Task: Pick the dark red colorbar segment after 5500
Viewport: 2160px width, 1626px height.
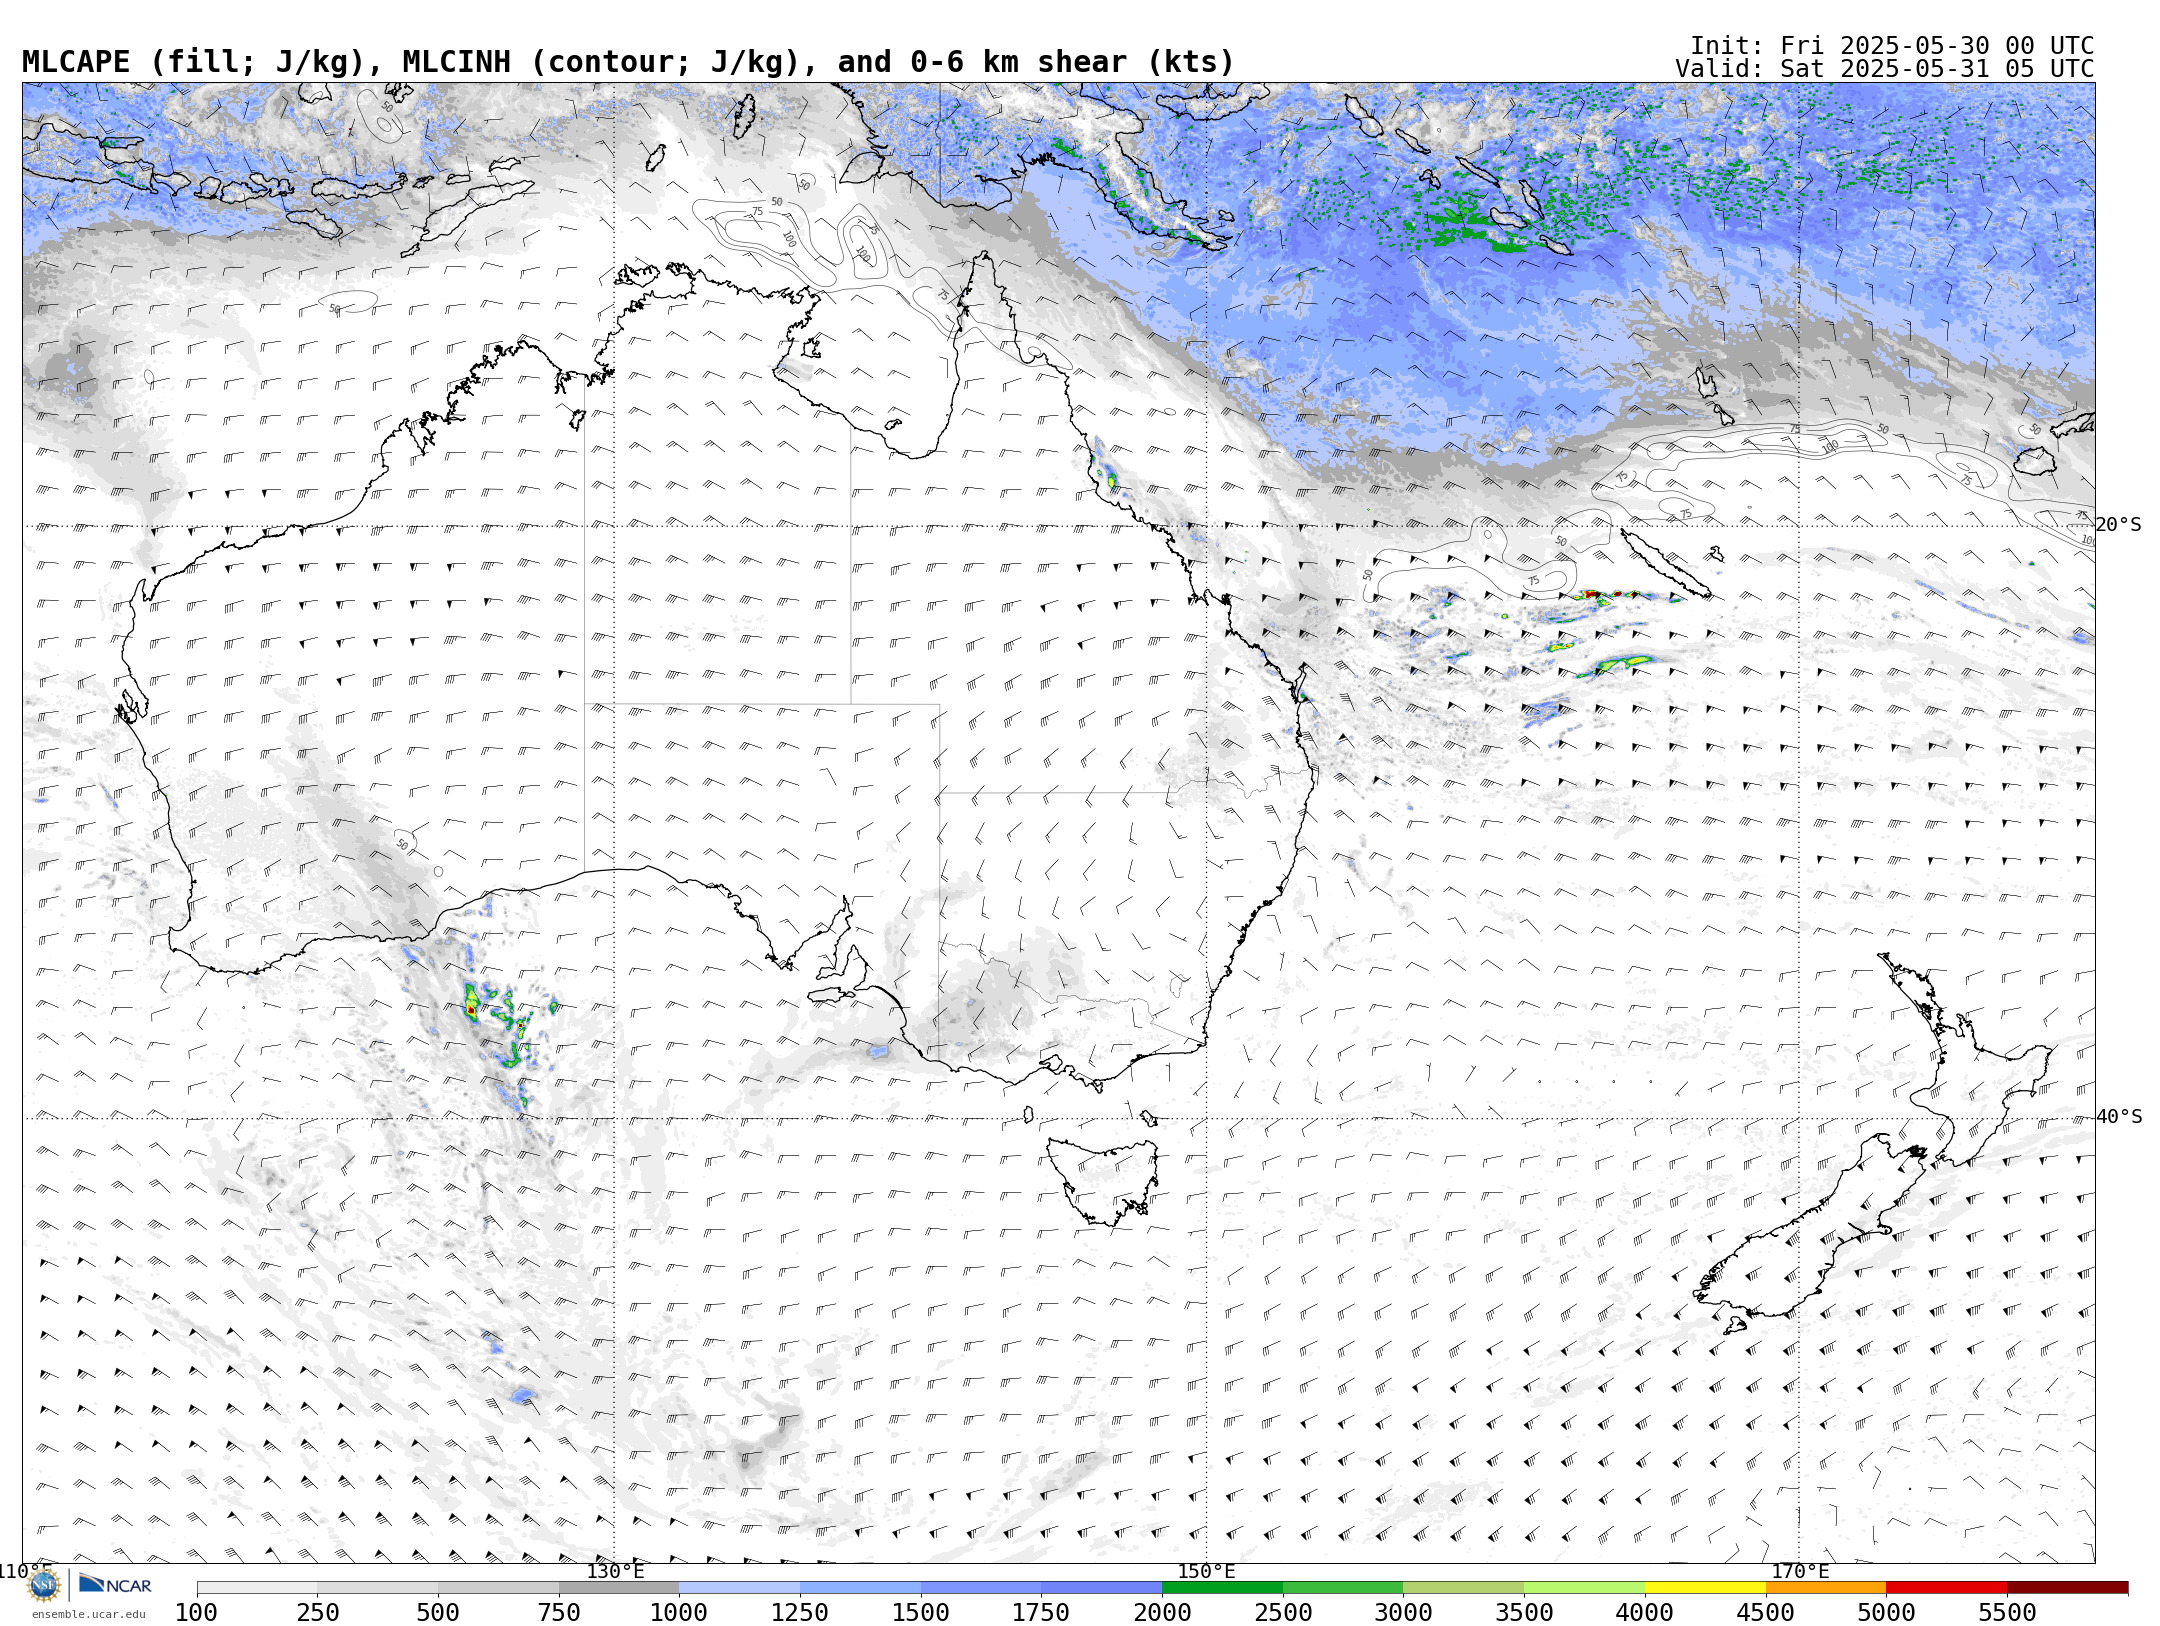Action: (x=2068, y=1588)
